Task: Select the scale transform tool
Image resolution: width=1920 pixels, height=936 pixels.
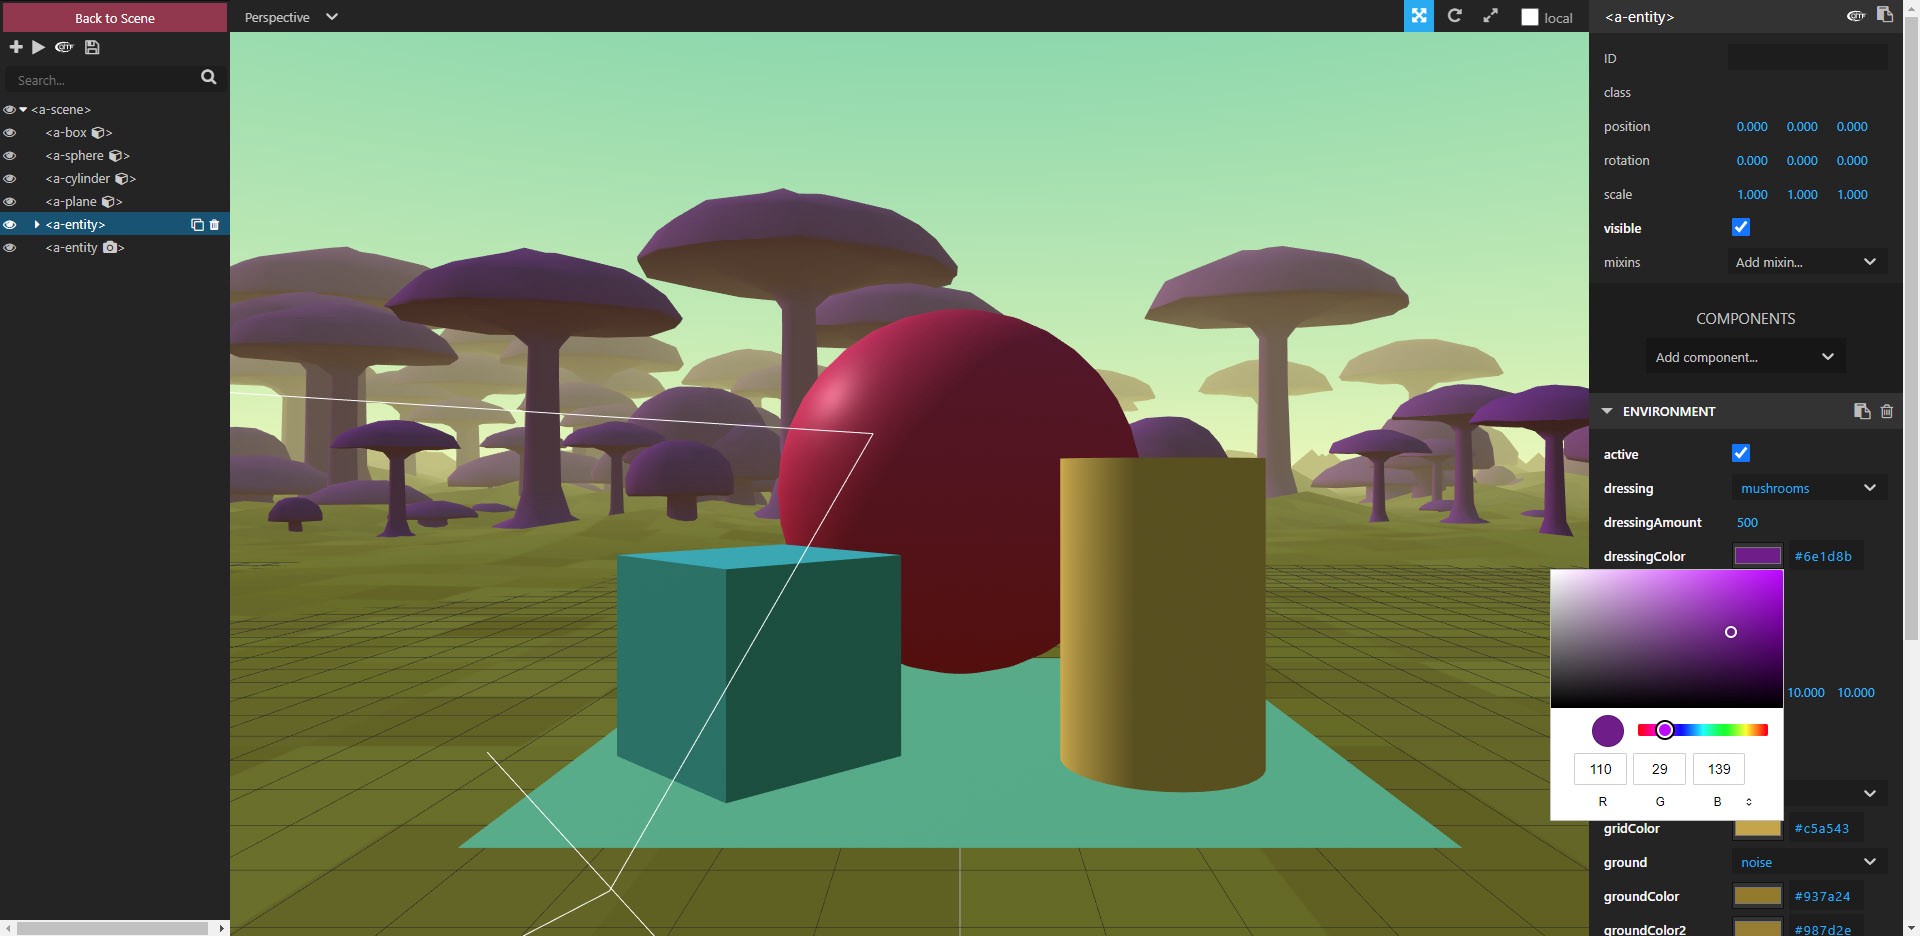Action: coord(1490,16)
